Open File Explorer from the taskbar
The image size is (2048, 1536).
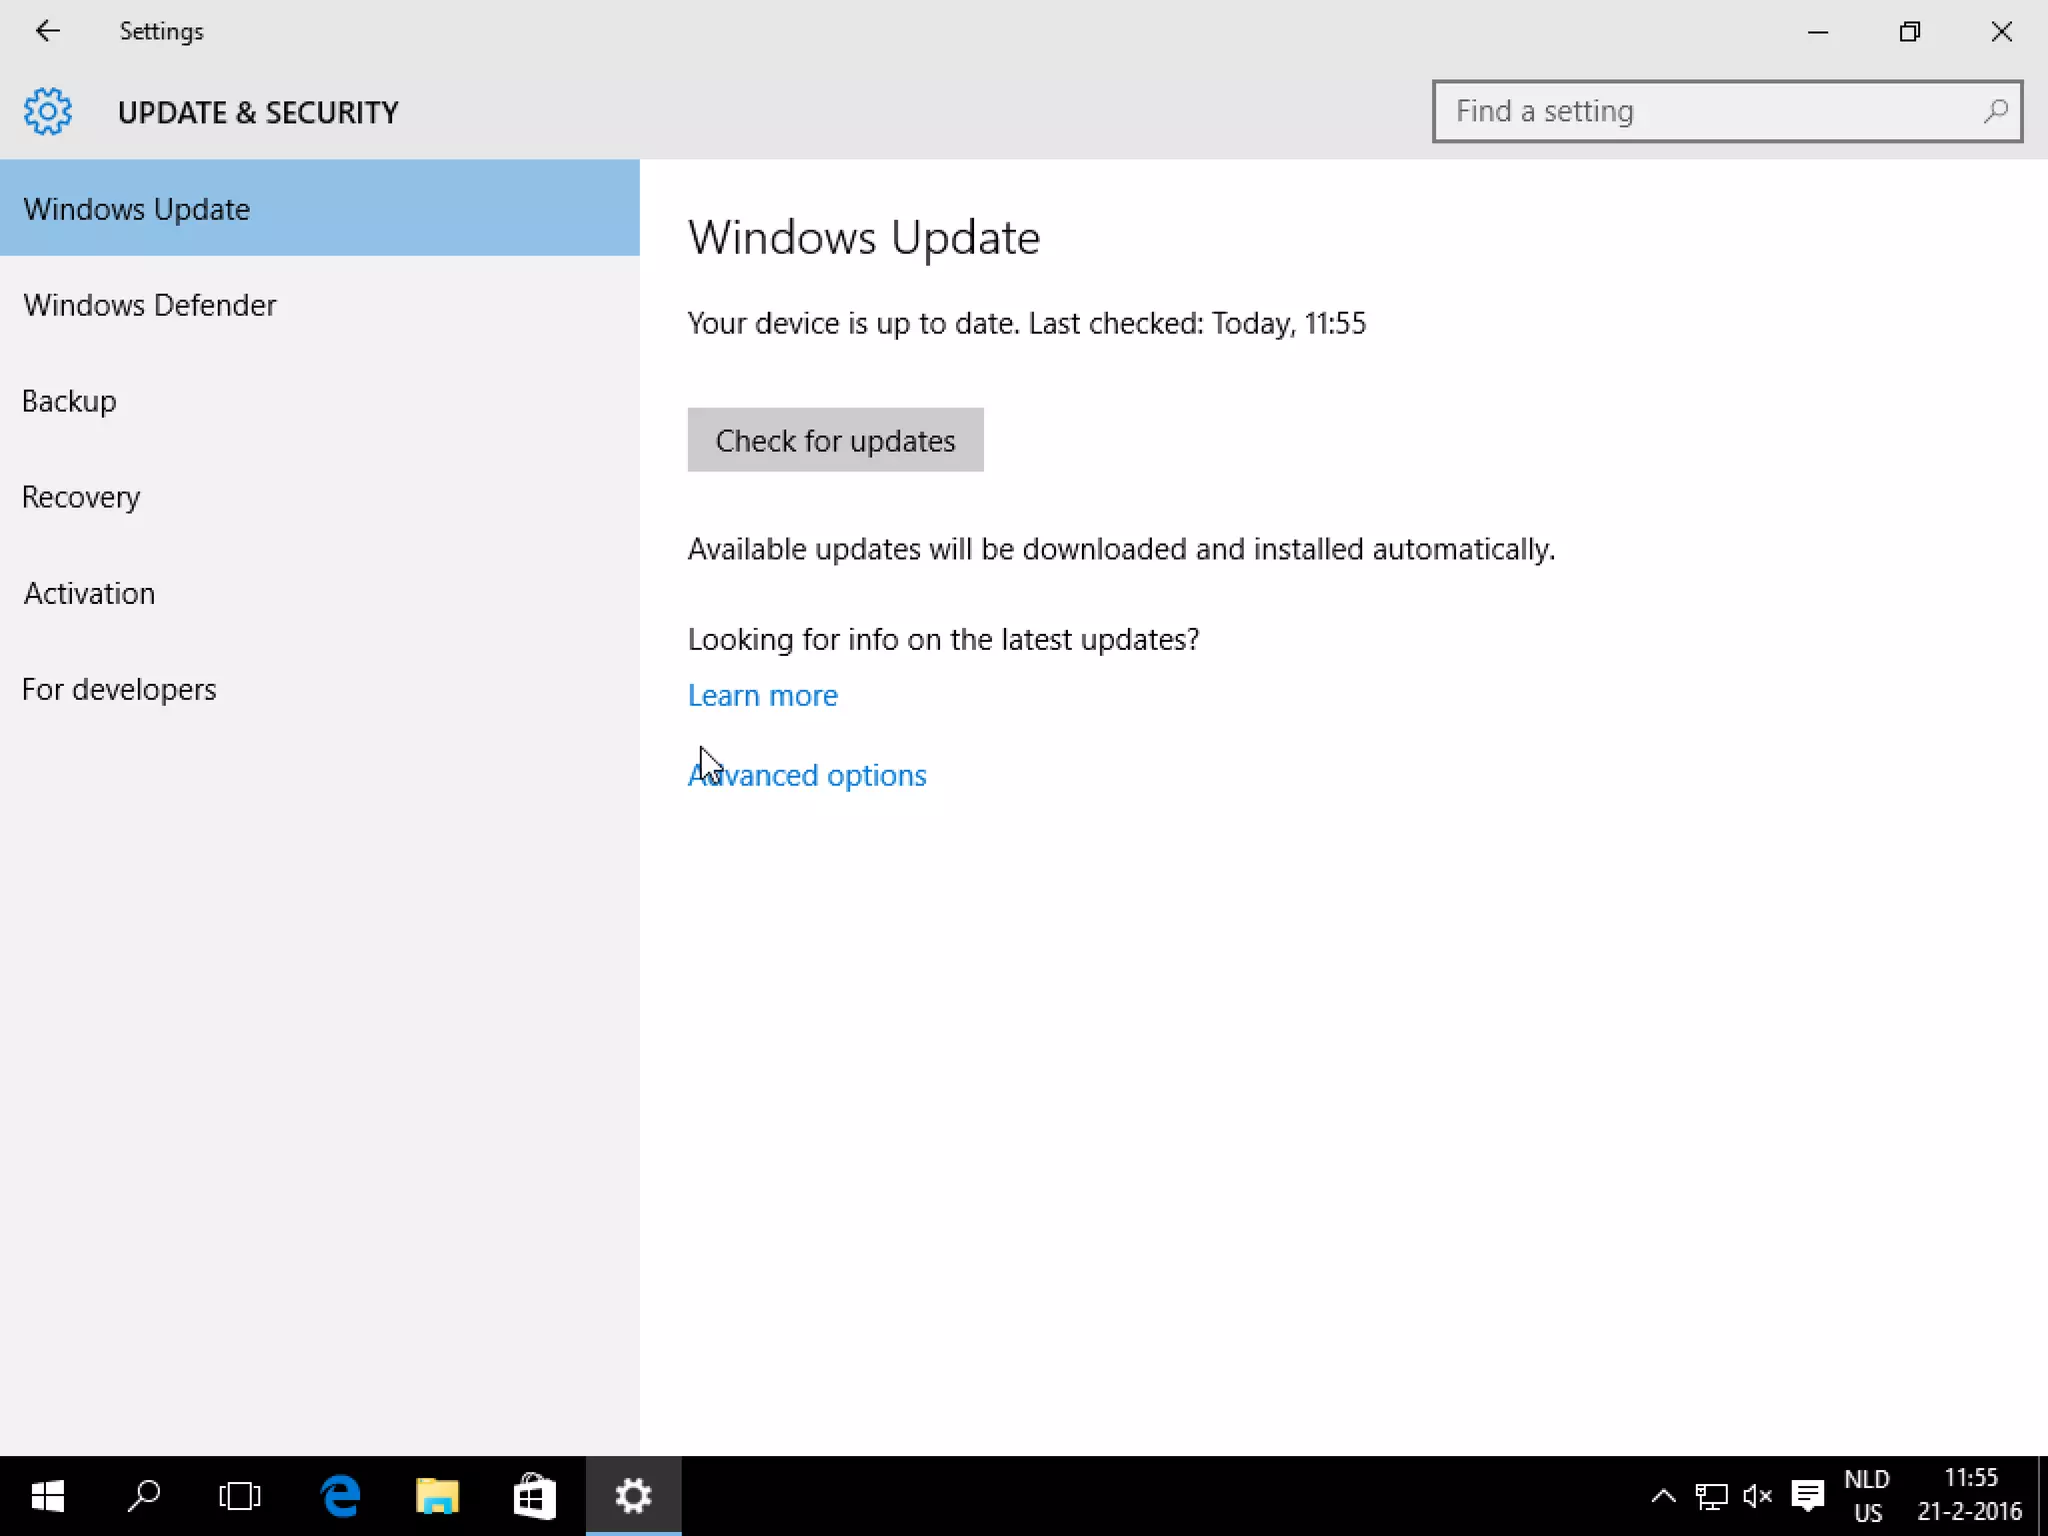tap(437, 1496)
